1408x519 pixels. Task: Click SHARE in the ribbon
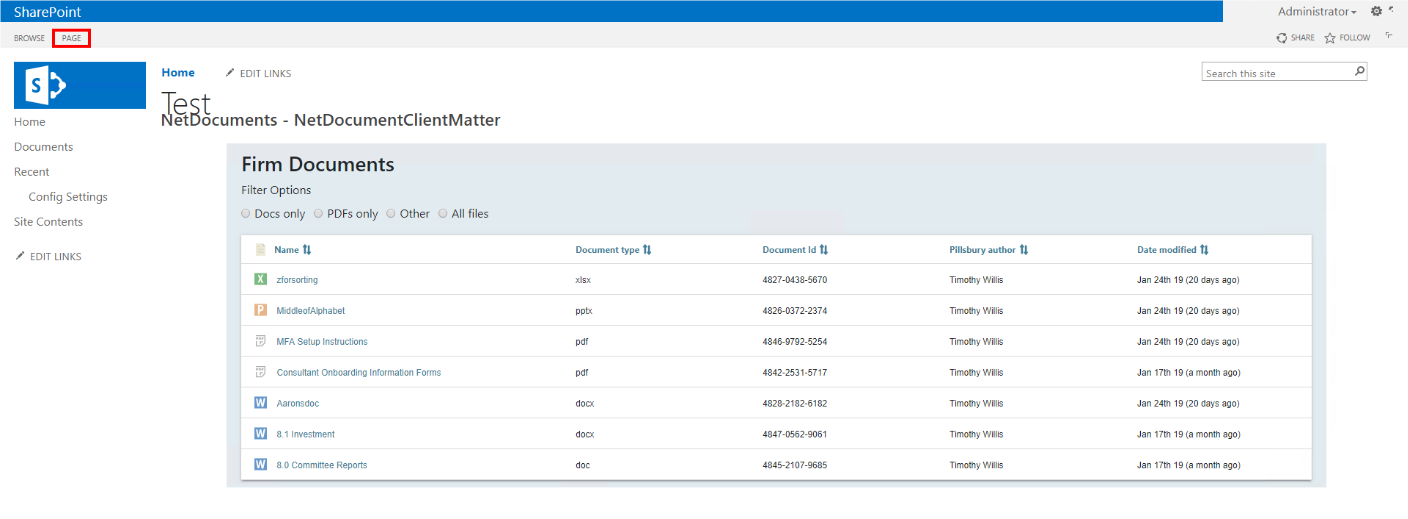pos(1303,38)
